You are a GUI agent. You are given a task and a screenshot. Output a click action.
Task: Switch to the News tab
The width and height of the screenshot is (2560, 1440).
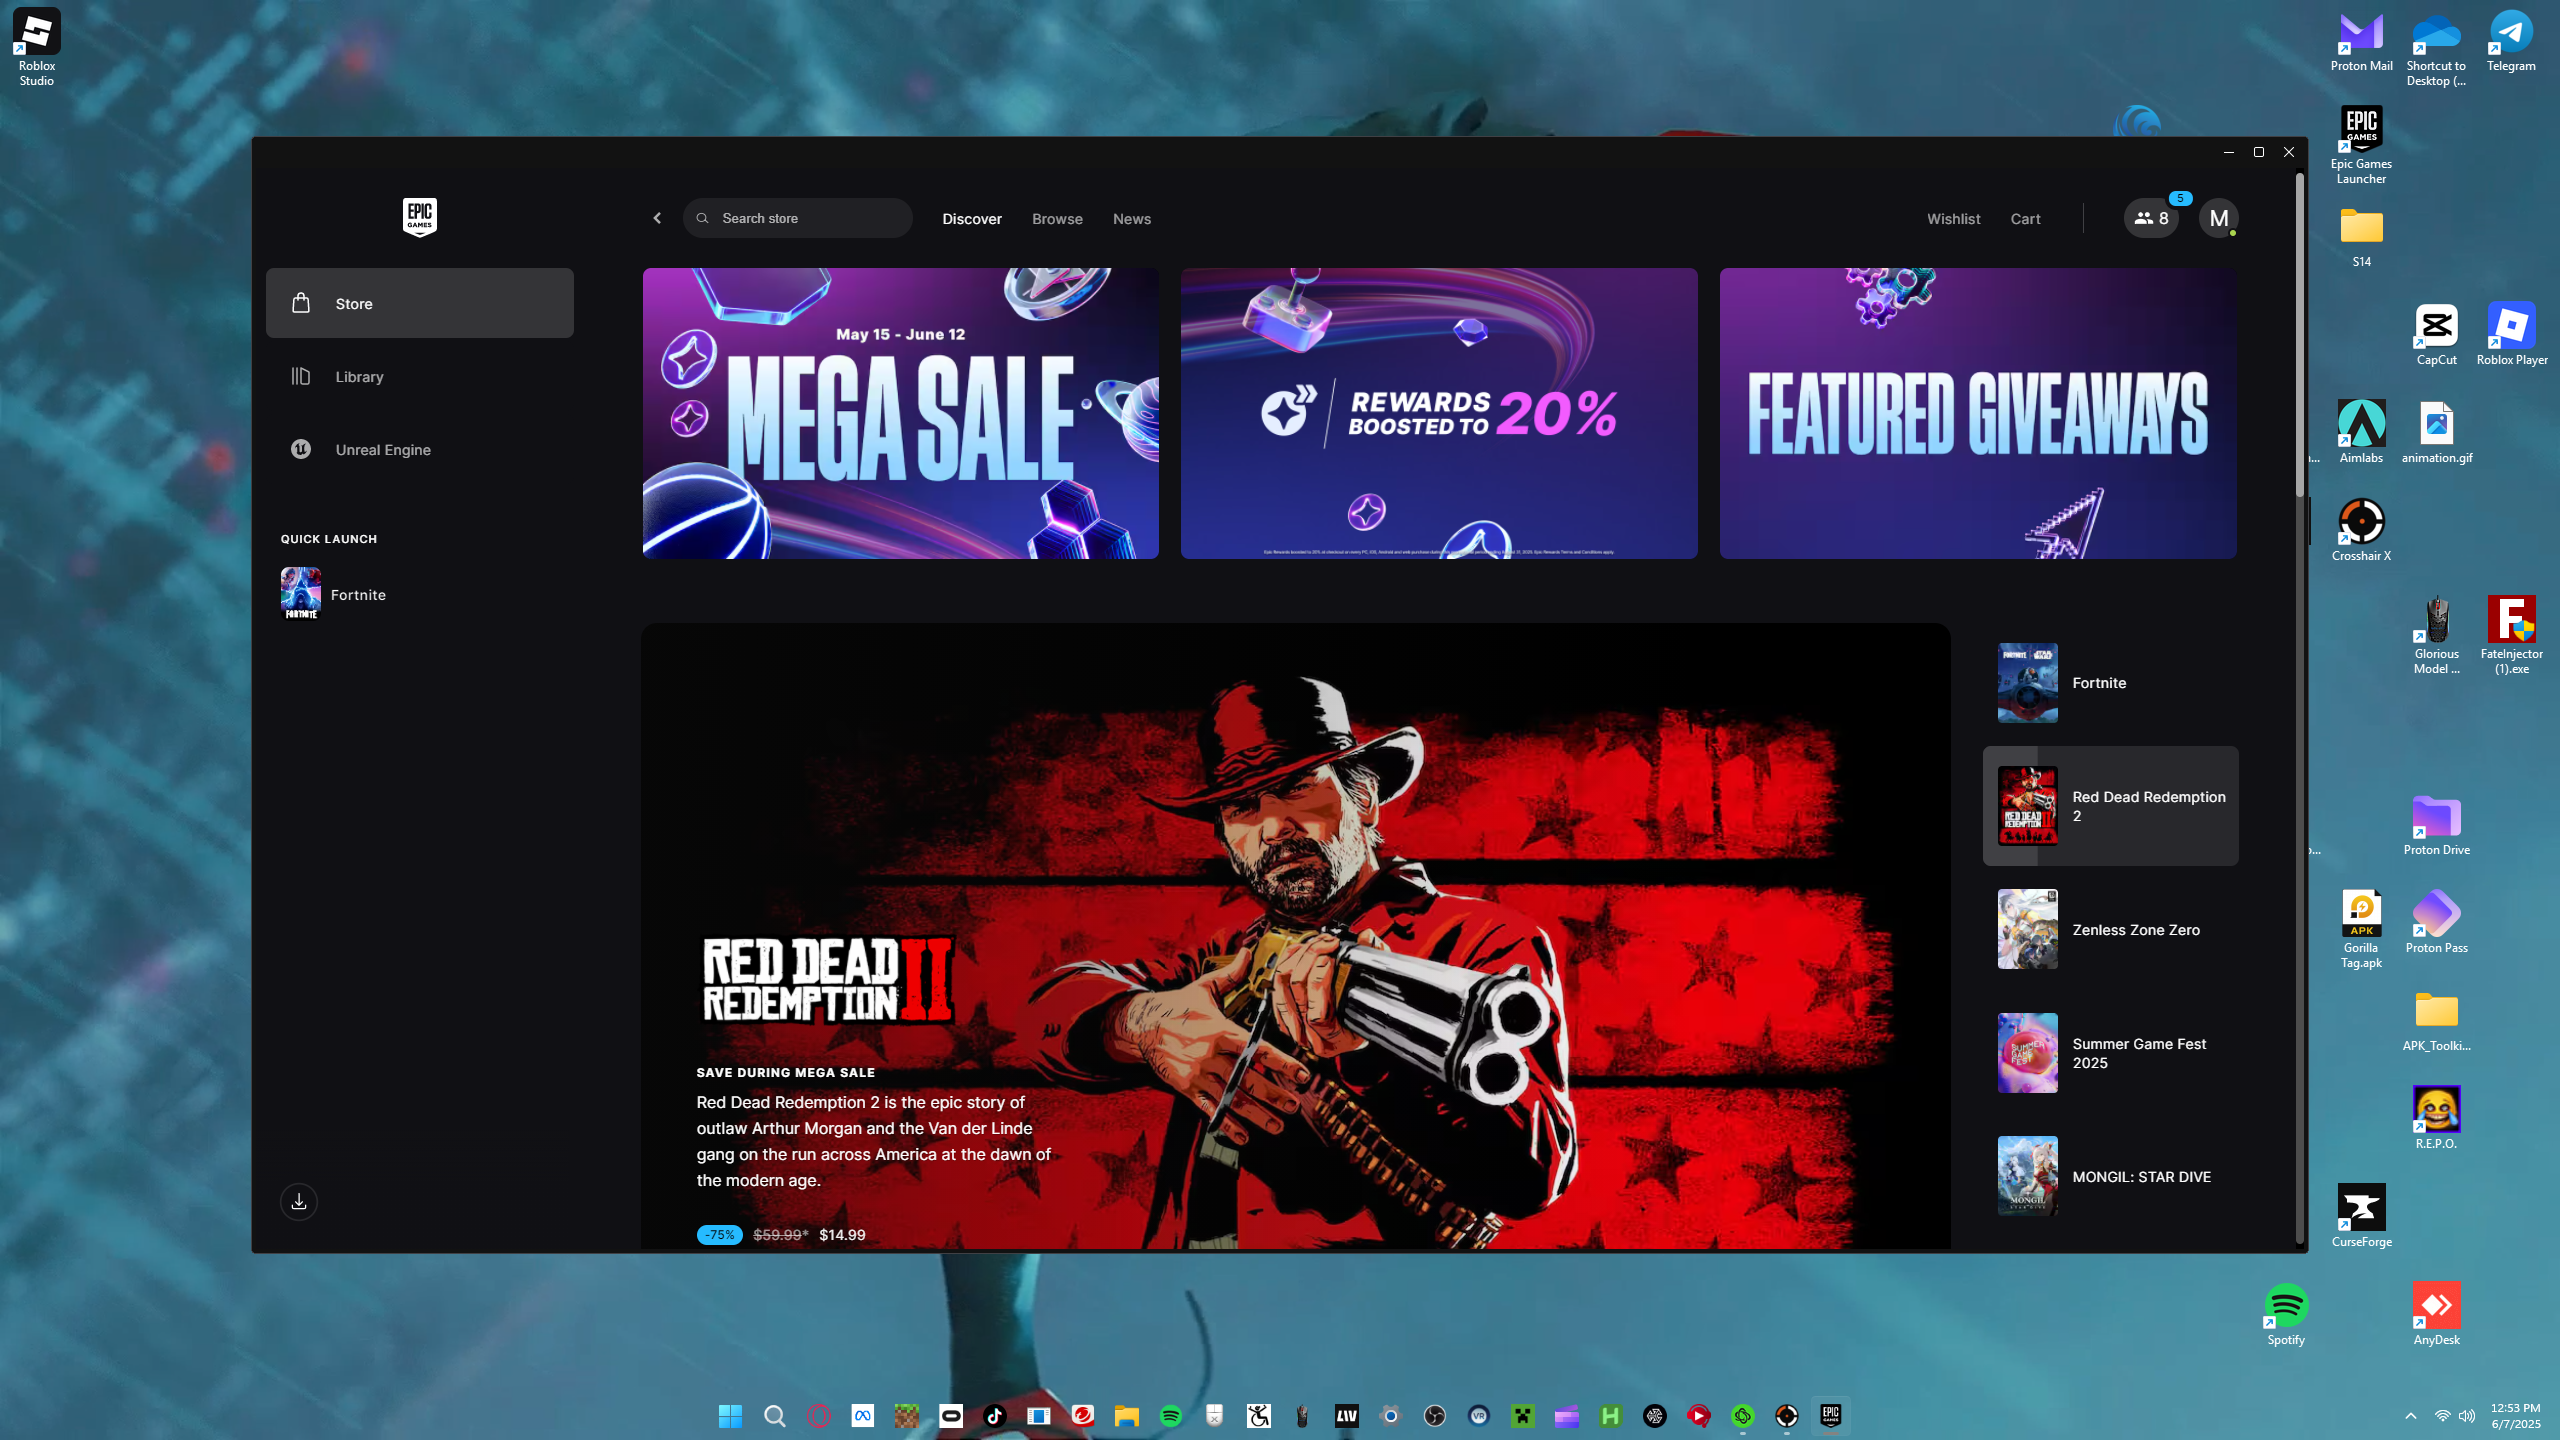[x=1131, y=219]
